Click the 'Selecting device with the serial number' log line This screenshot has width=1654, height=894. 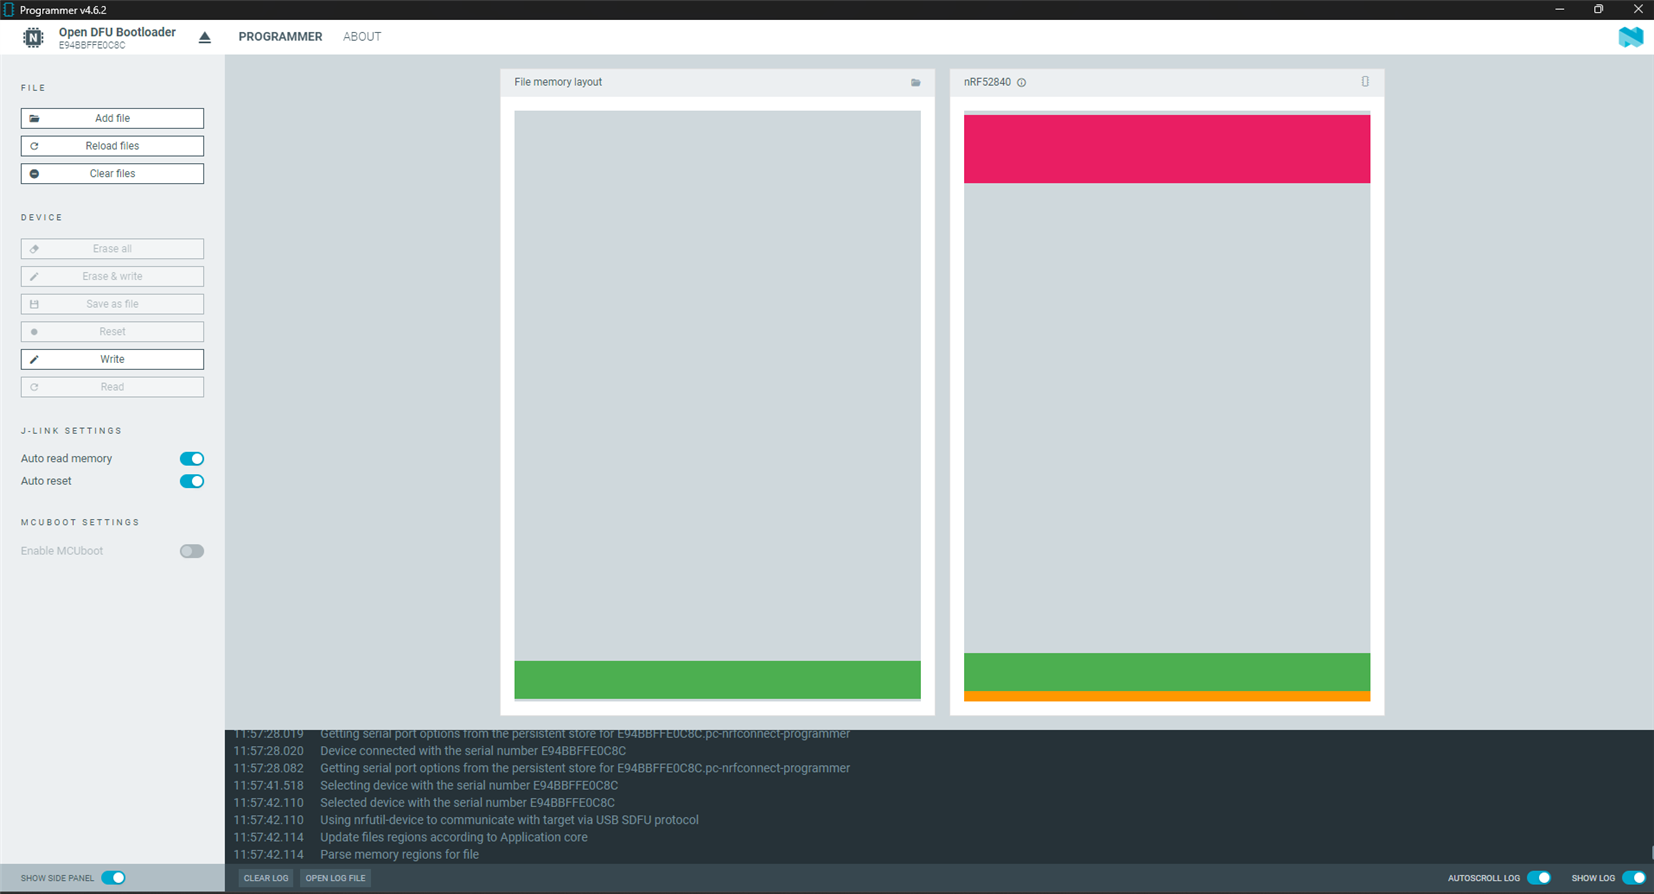click(469, 786)
